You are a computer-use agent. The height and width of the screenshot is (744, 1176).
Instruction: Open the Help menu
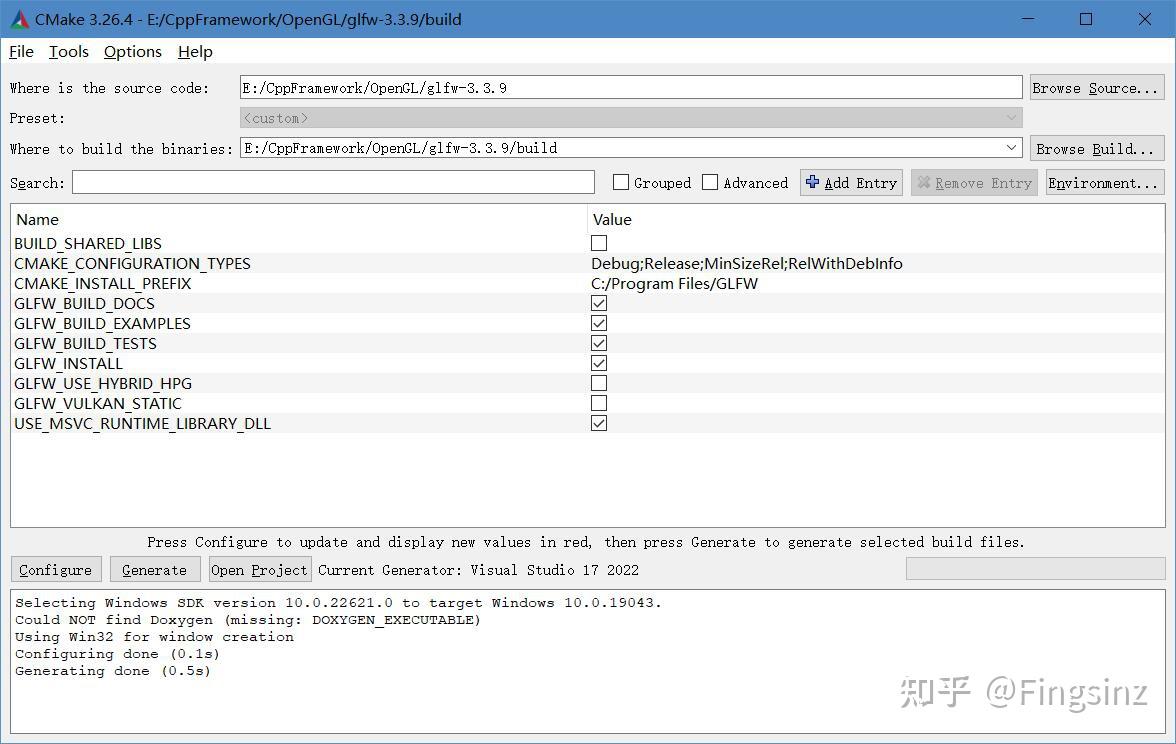click(x=195, y=52)
